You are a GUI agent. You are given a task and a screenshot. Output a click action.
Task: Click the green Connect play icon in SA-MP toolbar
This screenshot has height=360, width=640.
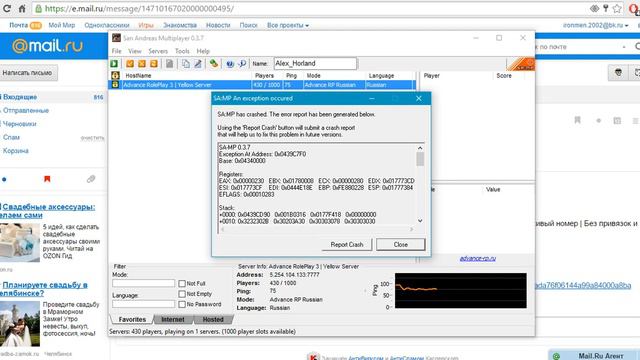[114, 64]
